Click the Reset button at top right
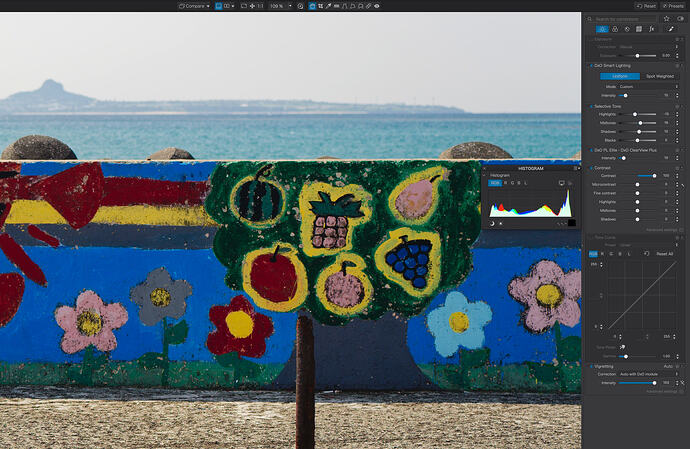Image resolution: width=690 pixels, height=449 pixels. [x=646, y=6]
